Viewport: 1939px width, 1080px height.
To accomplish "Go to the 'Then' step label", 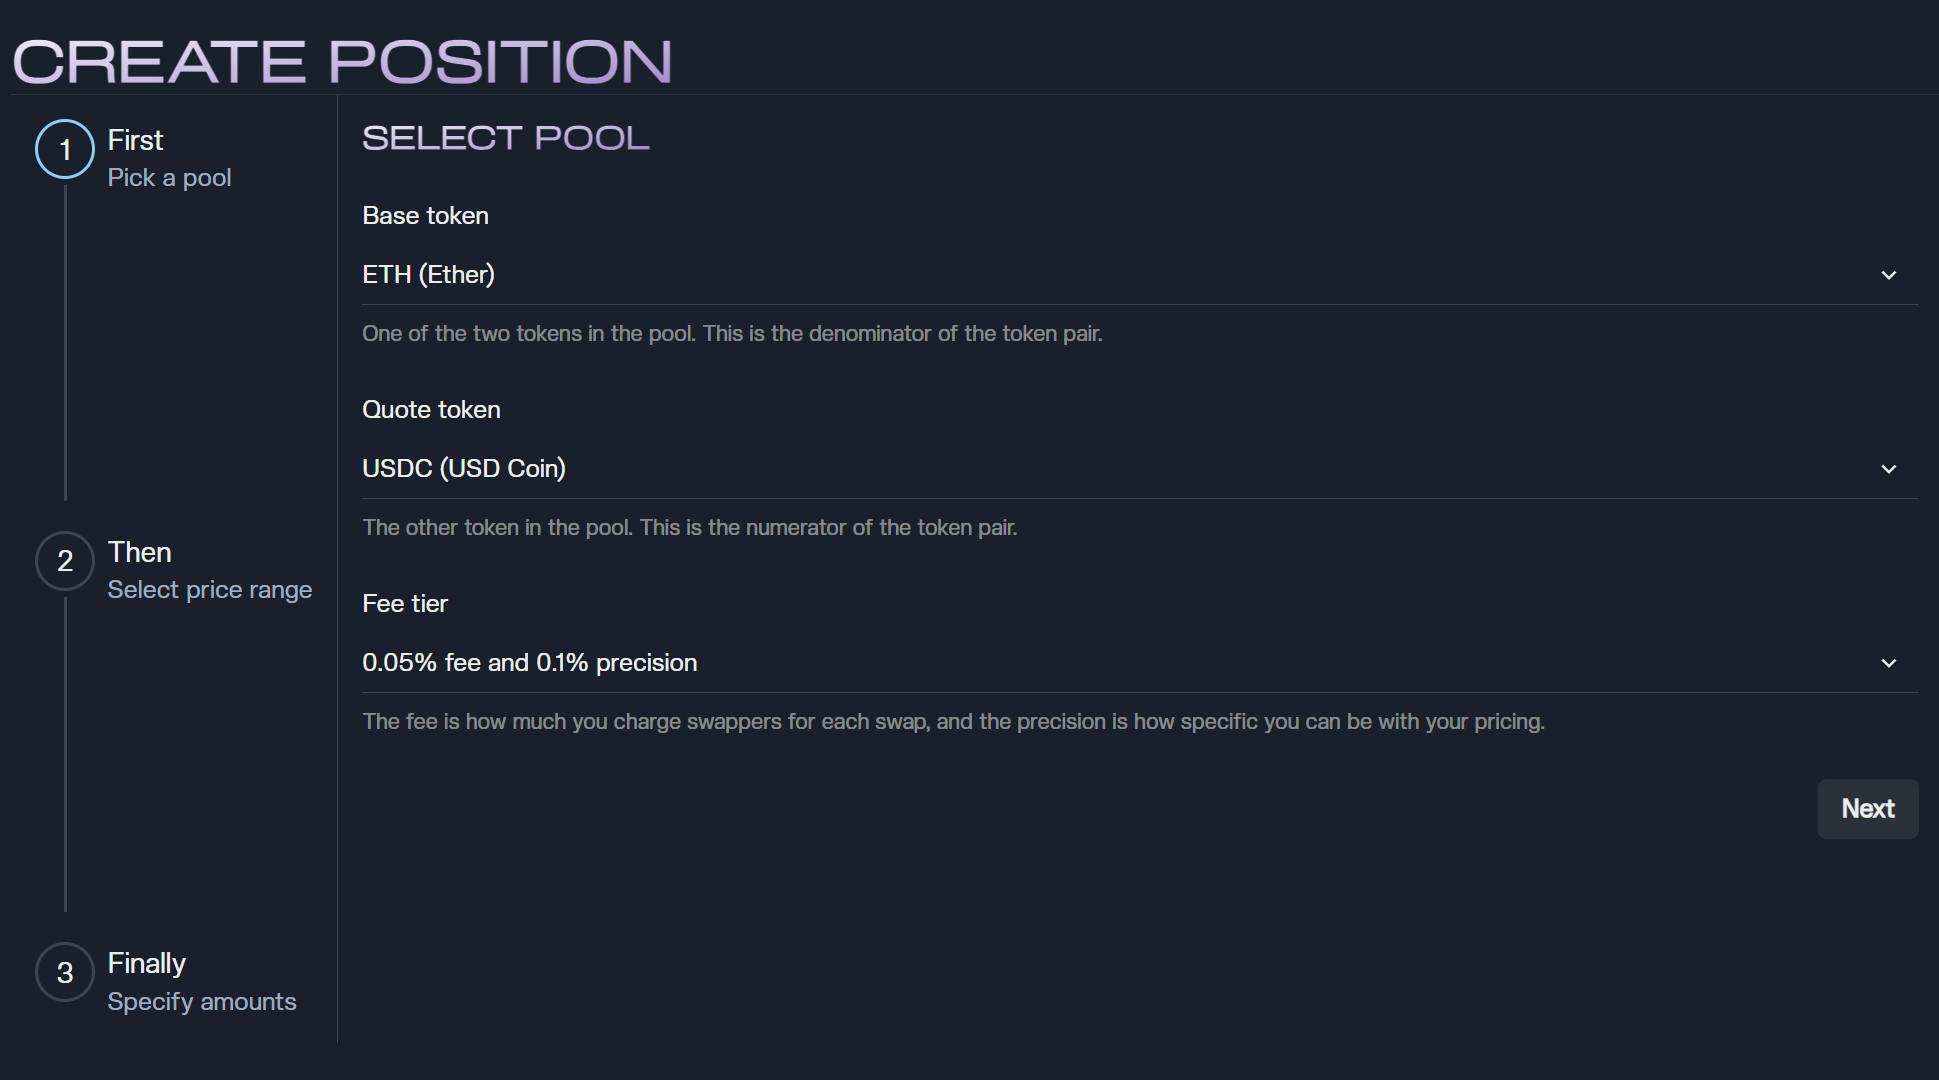I will click(139, 552).
